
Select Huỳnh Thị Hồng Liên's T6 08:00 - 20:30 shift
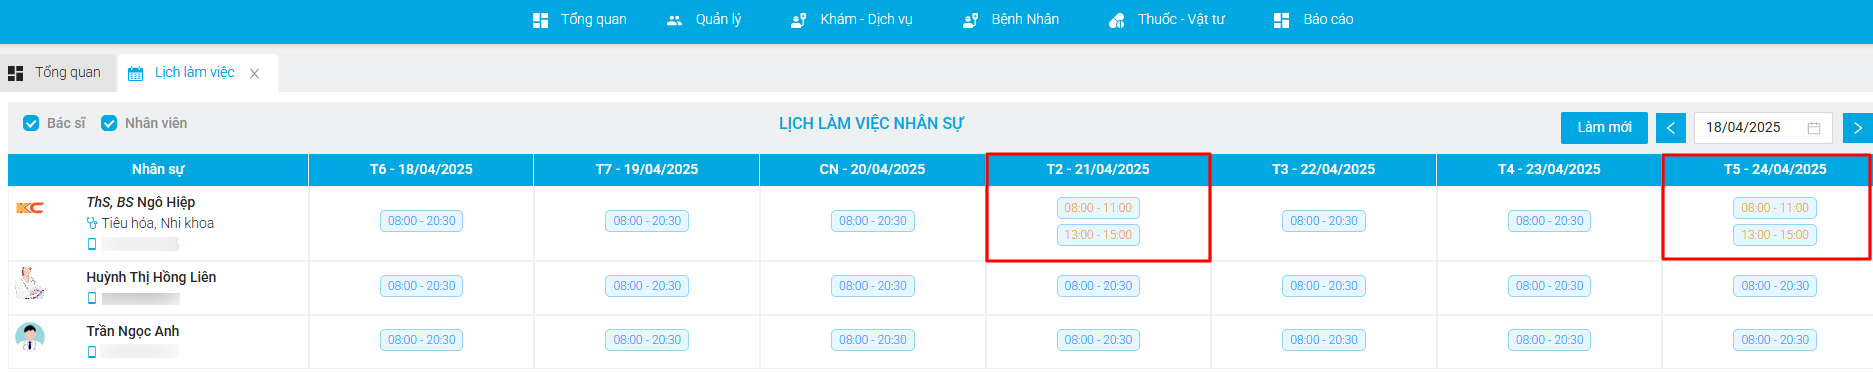tap(421, 286)
